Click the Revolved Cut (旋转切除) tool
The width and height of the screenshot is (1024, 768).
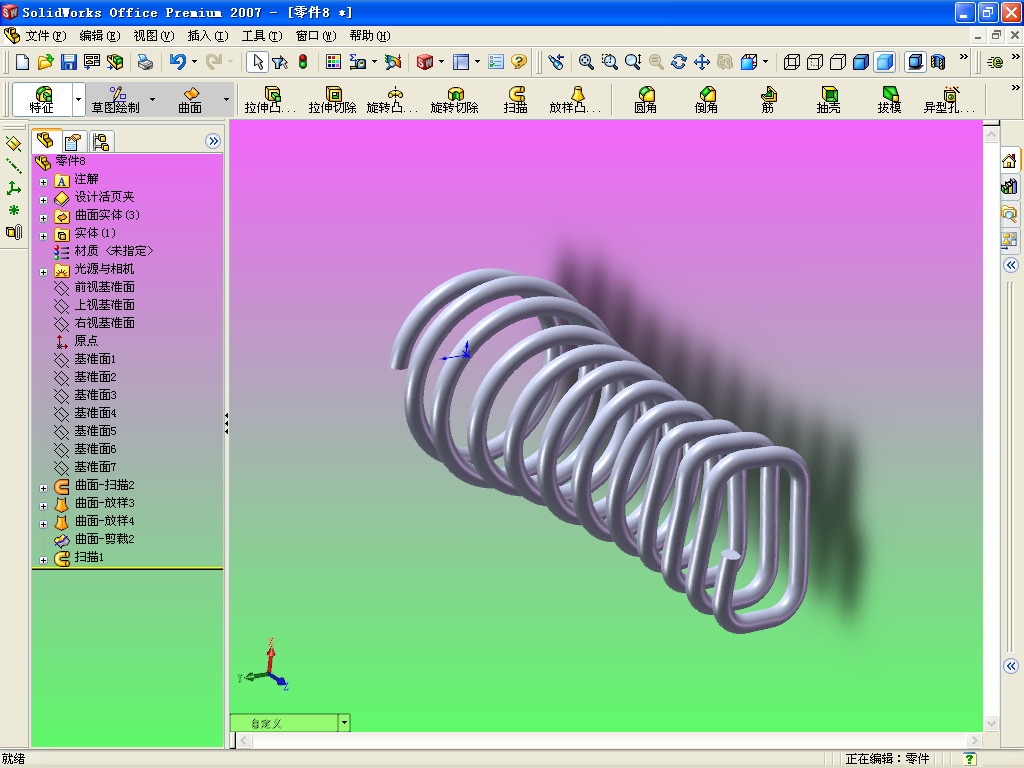pyautogui.click(x=455, y=100)
